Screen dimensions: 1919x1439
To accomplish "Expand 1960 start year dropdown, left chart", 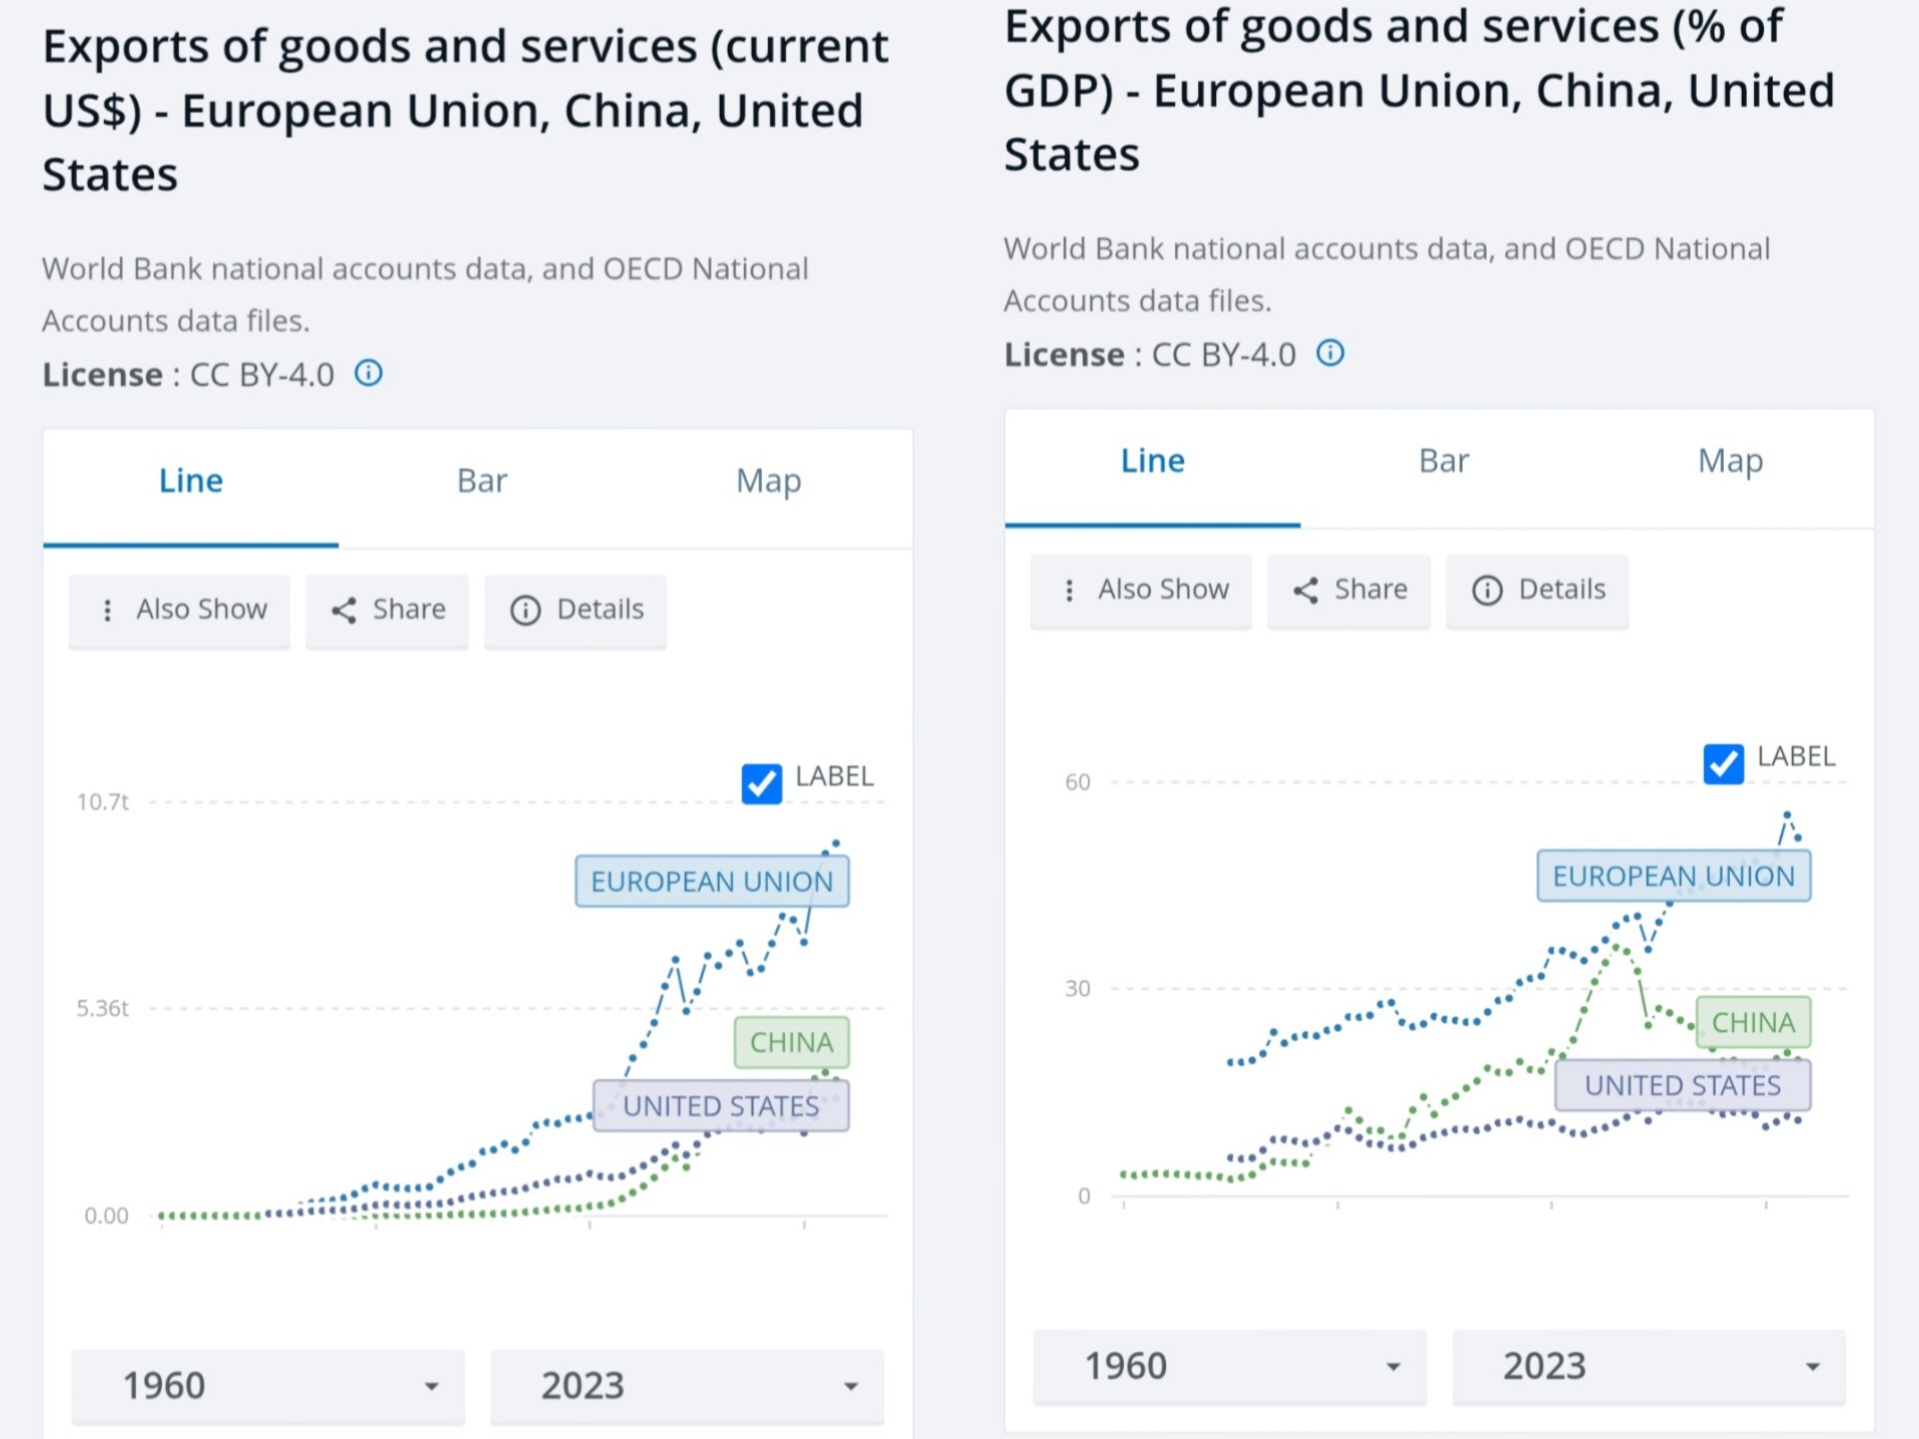I will [x=268, y=1386].
